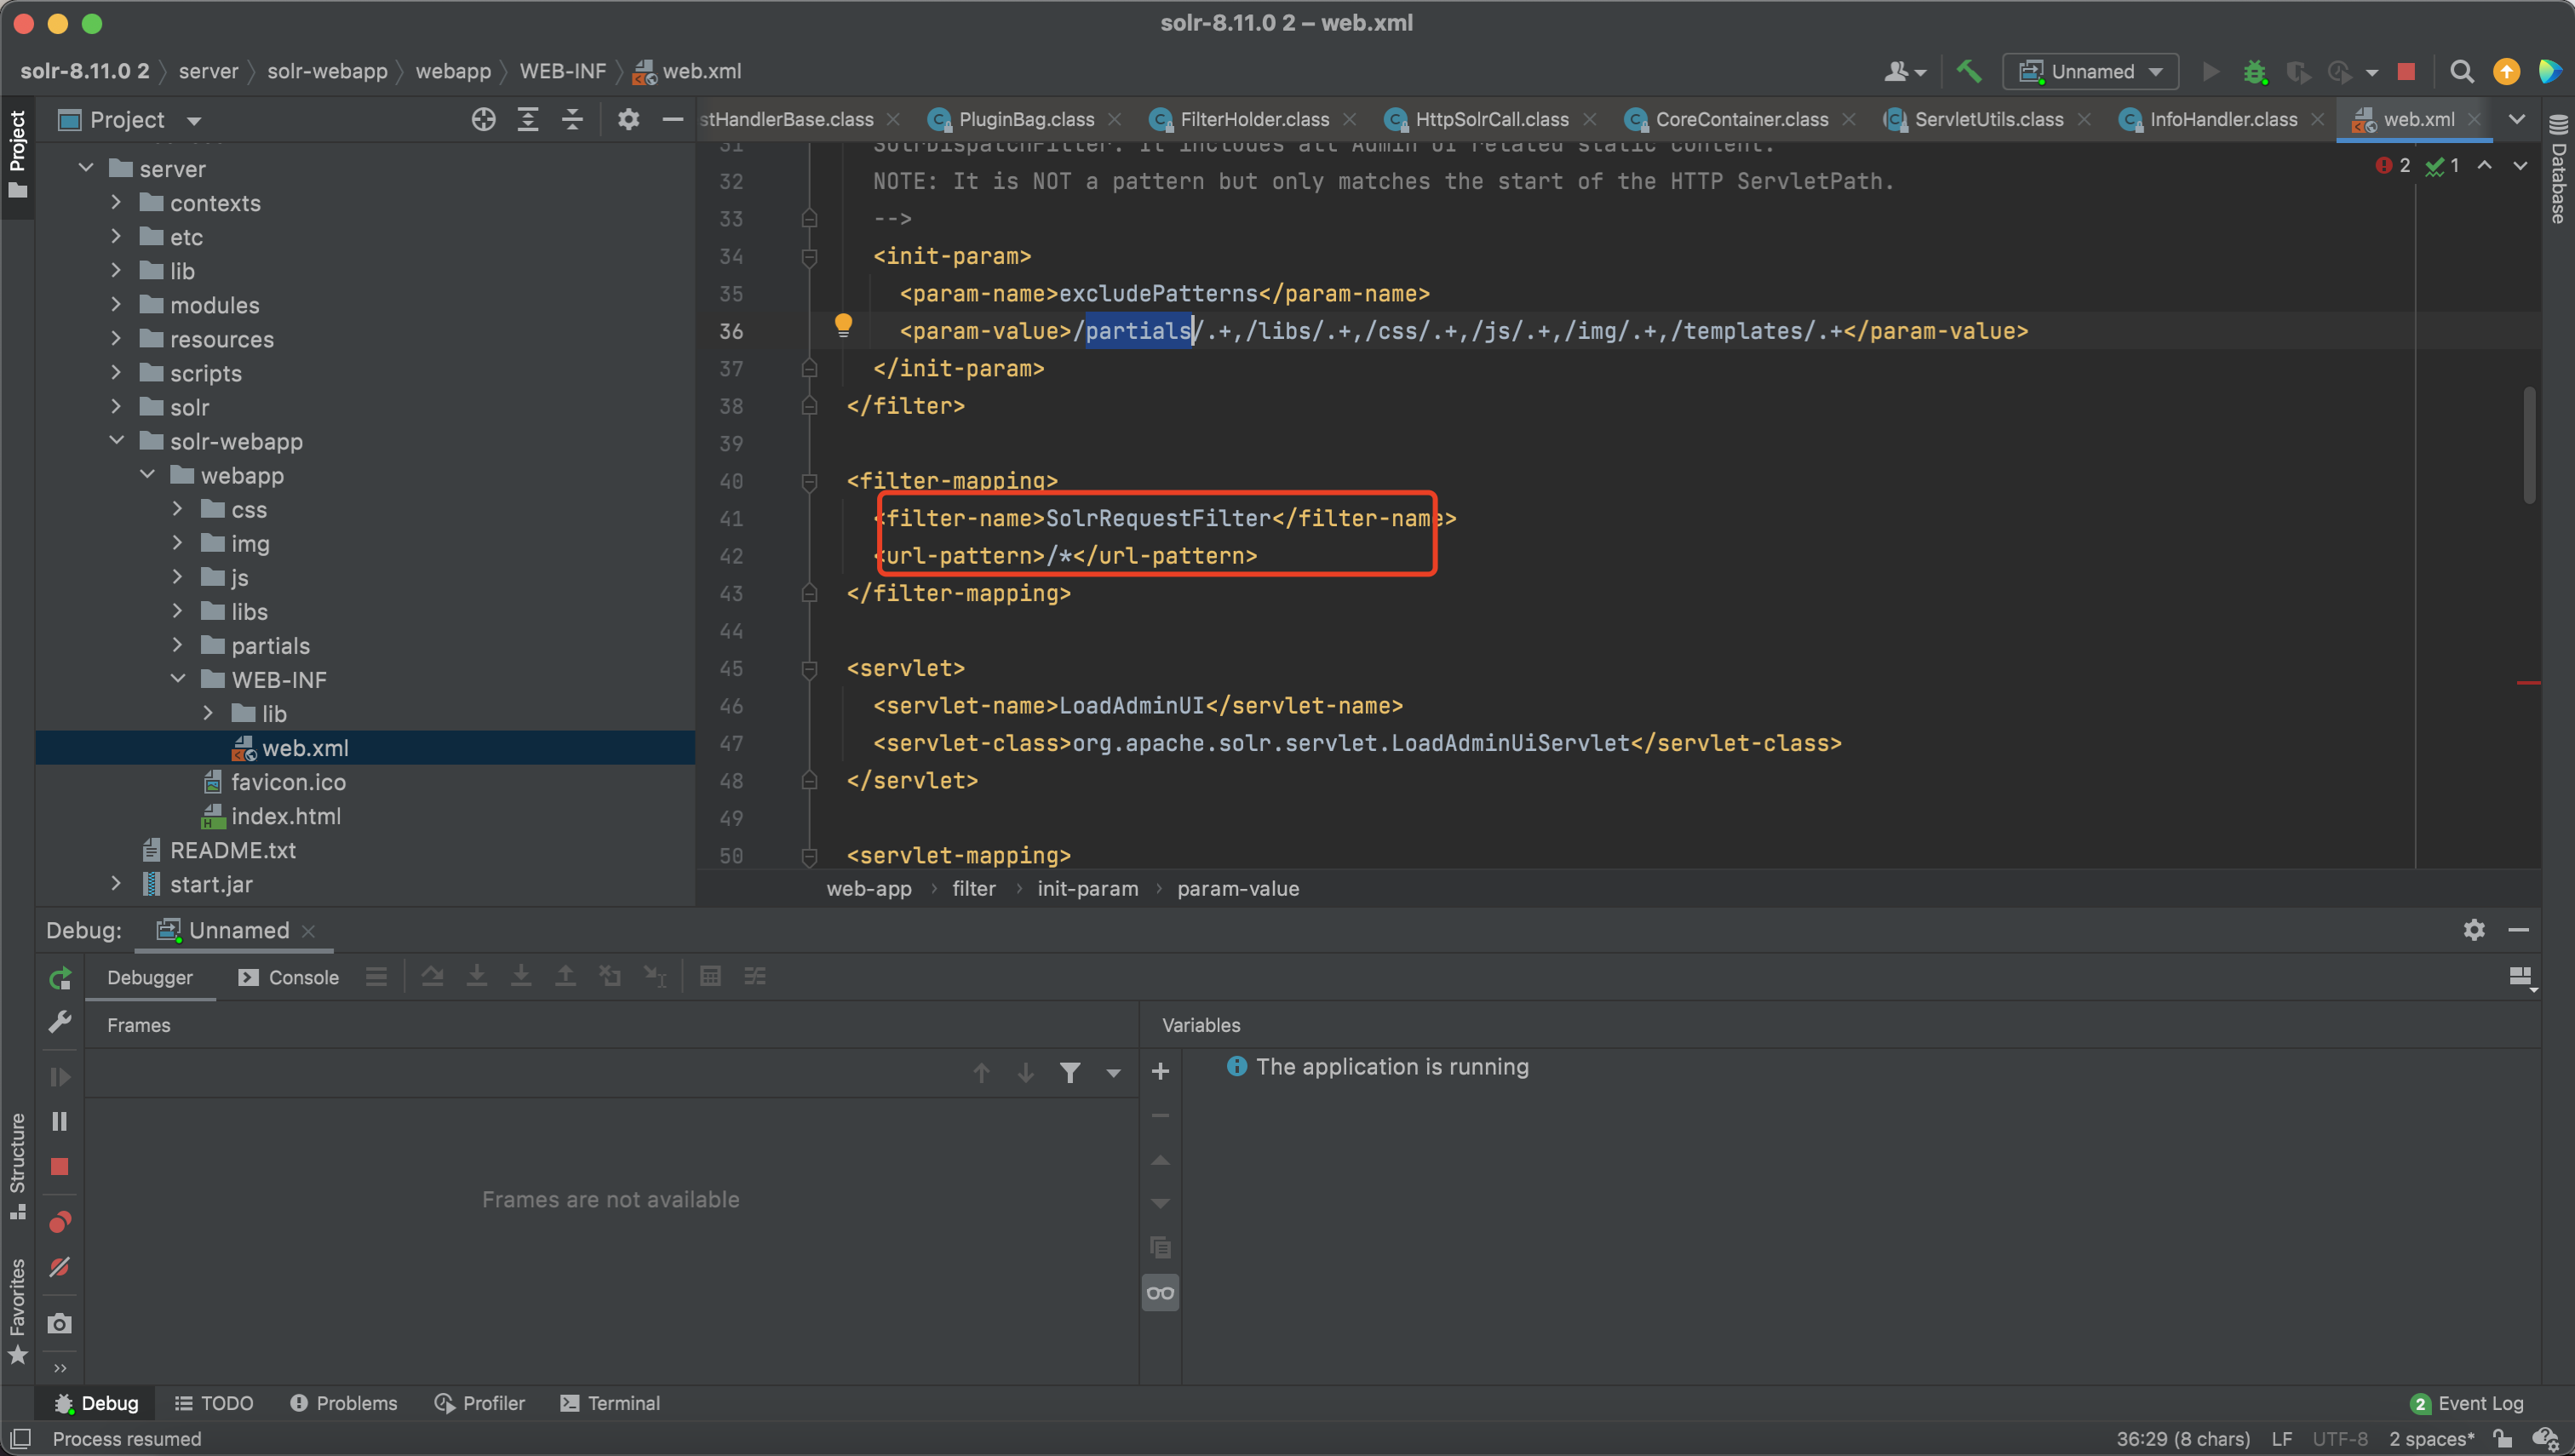Open the TODO tool window
This screenshot has width=2575, height=1456.
coord(214,1403)
